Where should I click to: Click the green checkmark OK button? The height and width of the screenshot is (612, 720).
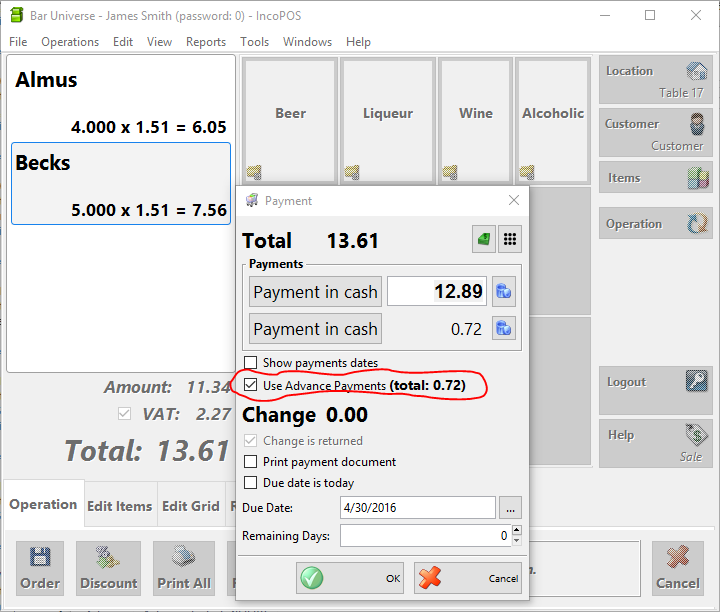click(x=350, y=578)
